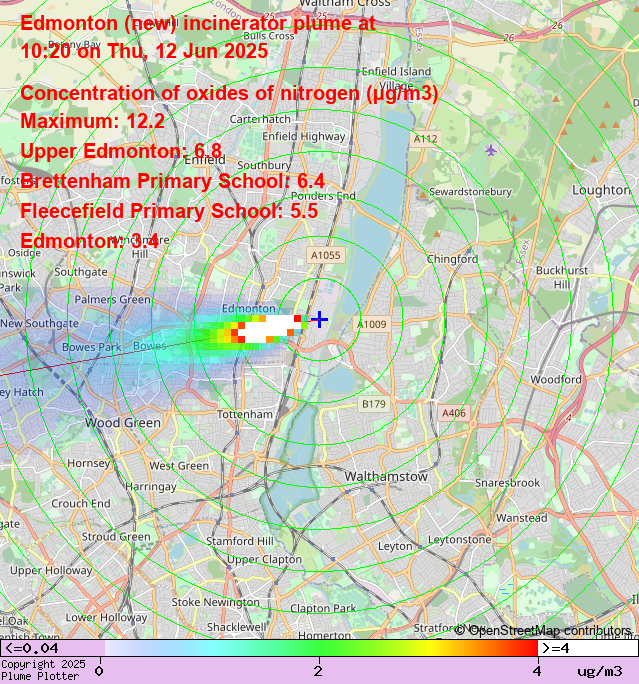Viewport: 639px width, 684px height.
Task: Click the blue cross incinerator marker
Action: [319, 319]
